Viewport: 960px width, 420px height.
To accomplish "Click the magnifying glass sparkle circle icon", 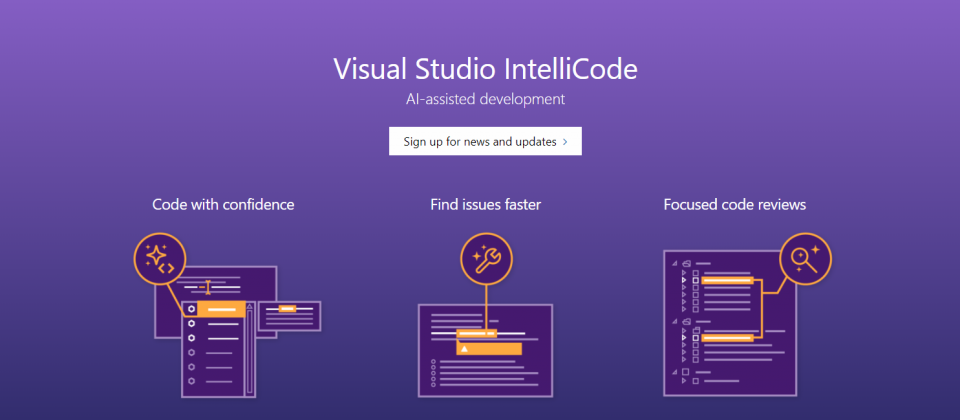I will click(x=805, y=259).
